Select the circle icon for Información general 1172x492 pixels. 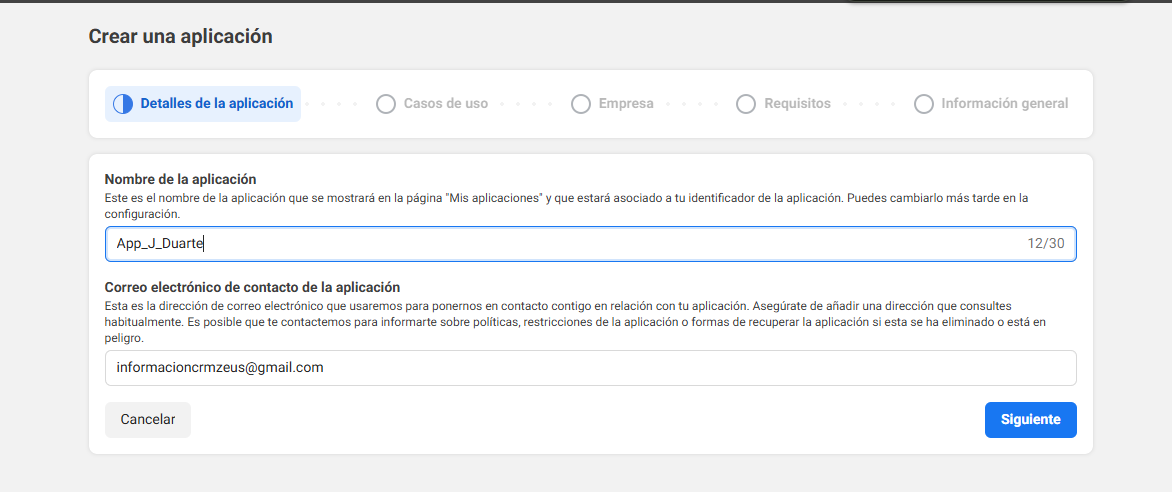(x=924, y=104)
